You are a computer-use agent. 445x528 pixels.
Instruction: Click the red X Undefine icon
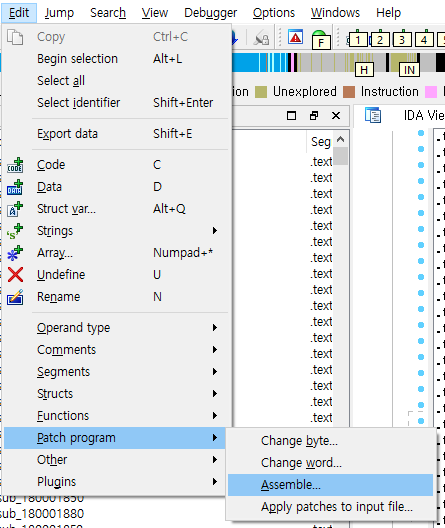pyautogui.click(x=15, y=275)
